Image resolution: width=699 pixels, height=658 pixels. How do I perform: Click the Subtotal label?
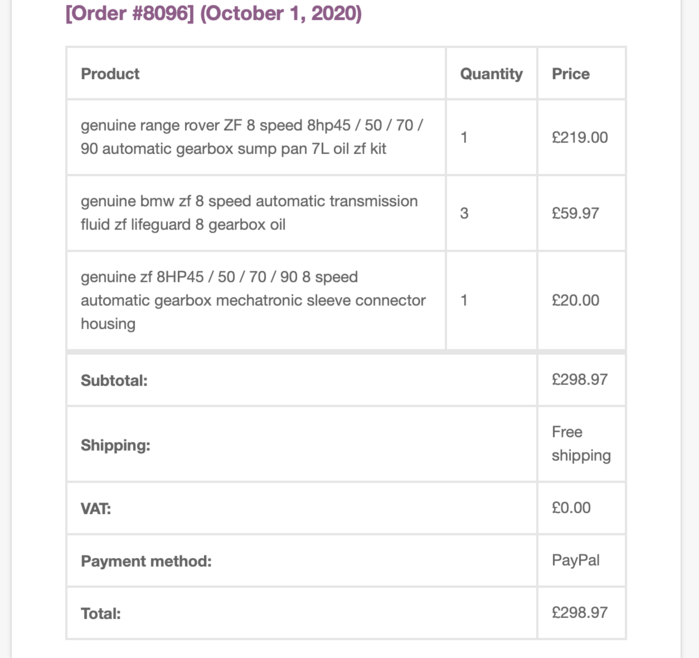click(x=114, y=380)
